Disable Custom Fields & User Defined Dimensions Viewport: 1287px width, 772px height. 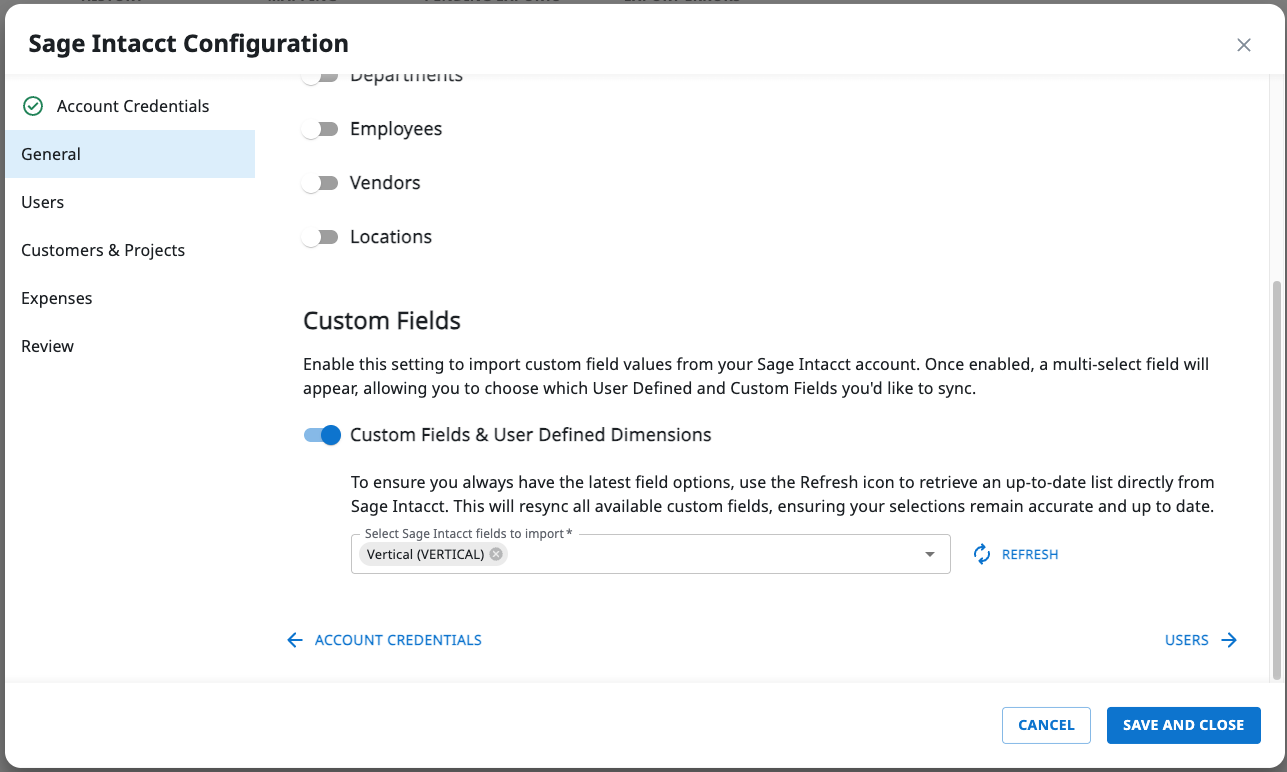(x=322, y=435)
